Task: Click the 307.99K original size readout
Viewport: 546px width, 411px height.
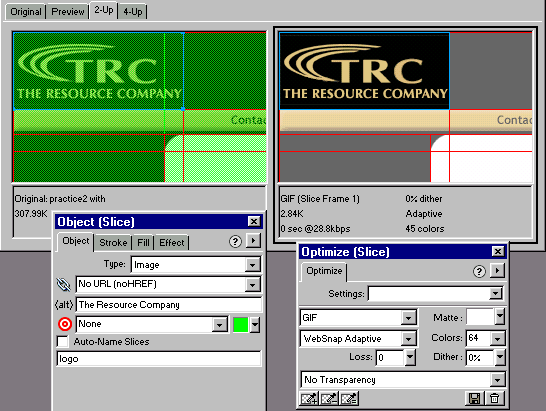Action: tap(31, 214)
